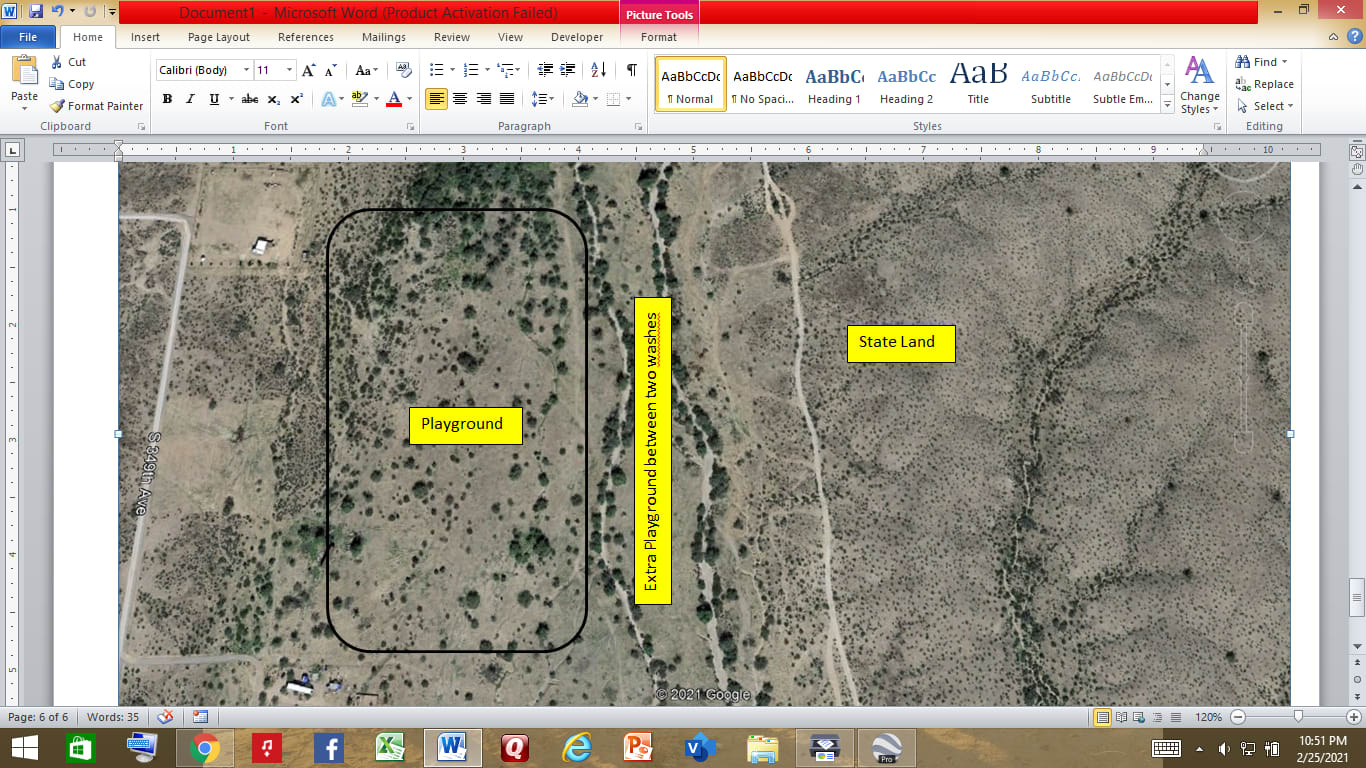
Task: Click the zoom slider handle
Action: (1297, 717)
